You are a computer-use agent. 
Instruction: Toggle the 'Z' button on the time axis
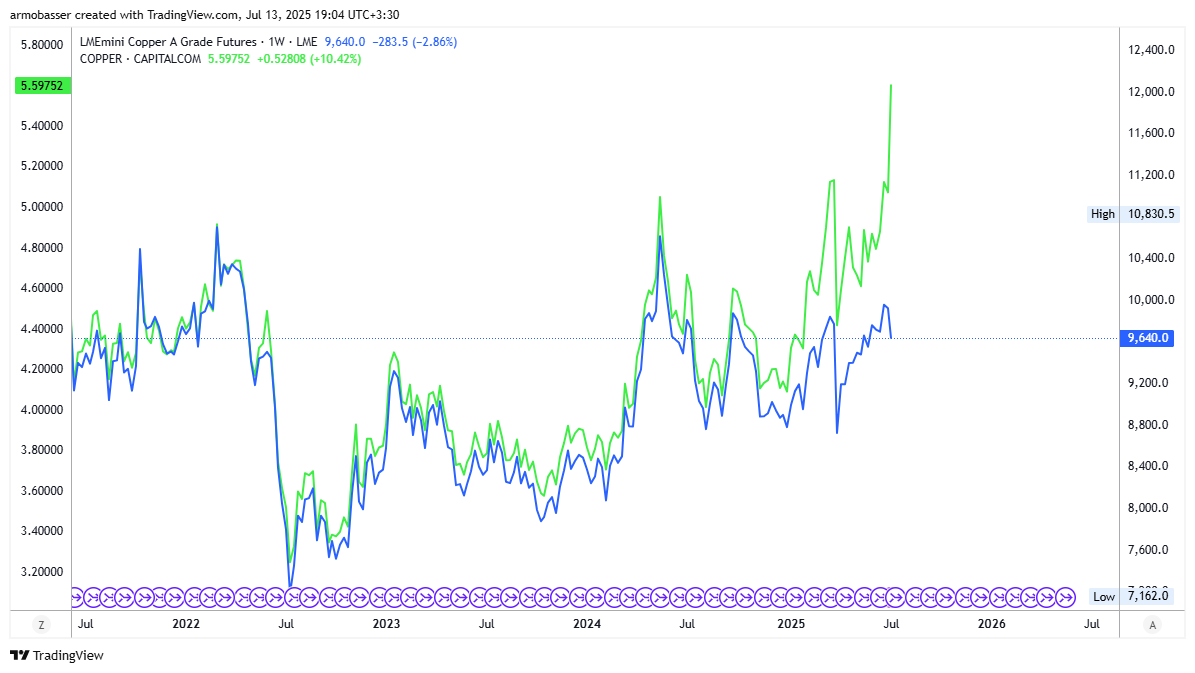click(x=41, y=625)
